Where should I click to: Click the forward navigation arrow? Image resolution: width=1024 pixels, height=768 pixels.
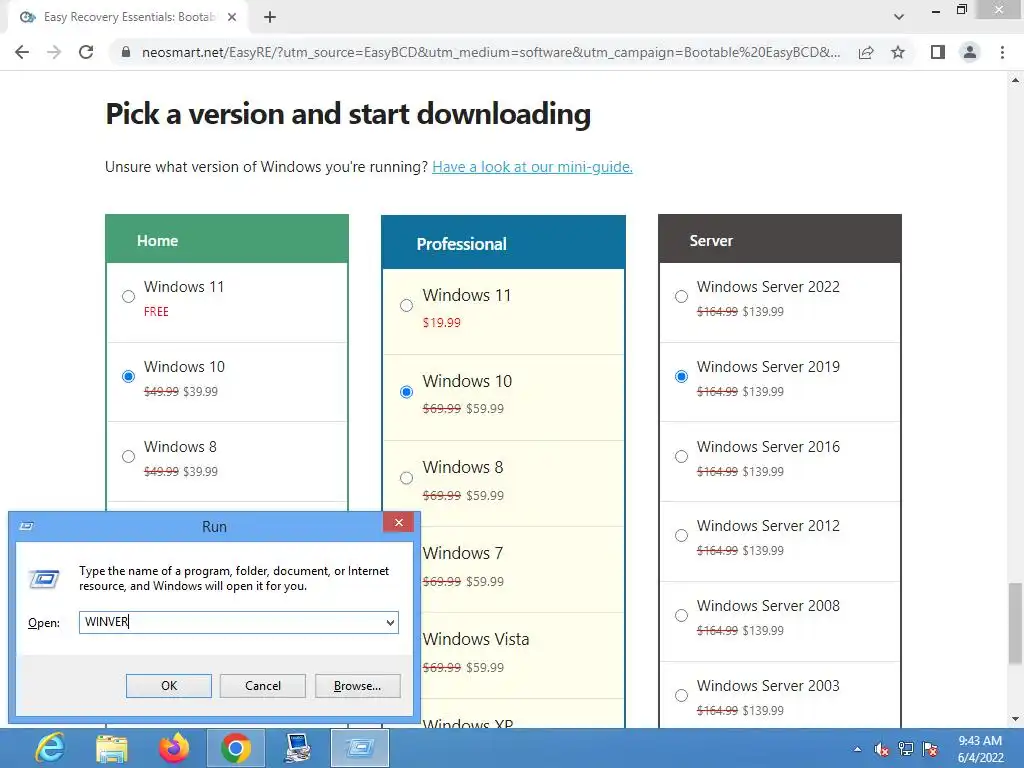[x=54, y=52]
